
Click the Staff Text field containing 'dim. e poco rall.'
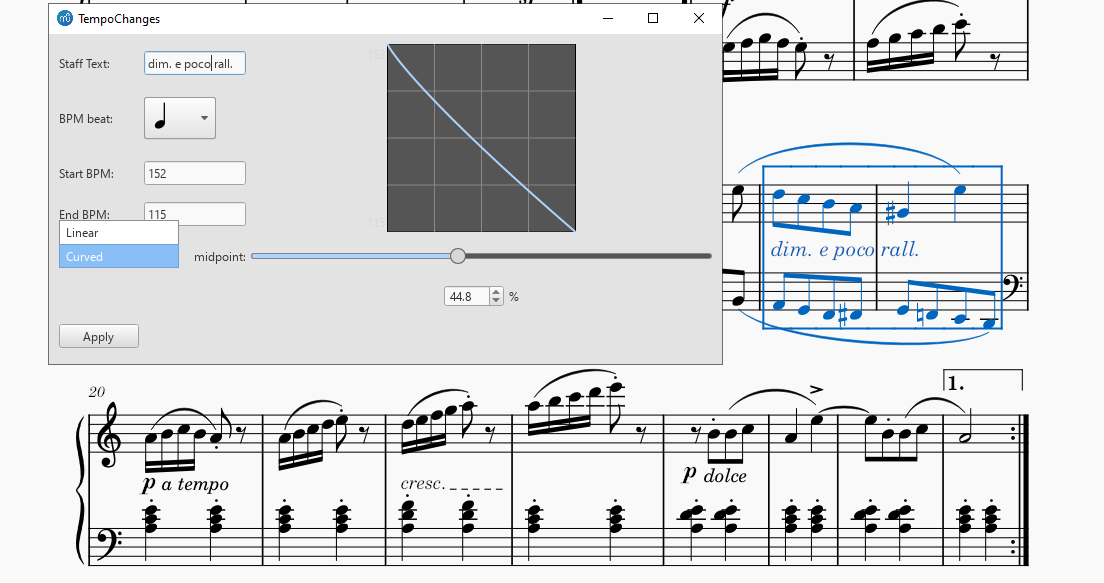click(194, 62)
